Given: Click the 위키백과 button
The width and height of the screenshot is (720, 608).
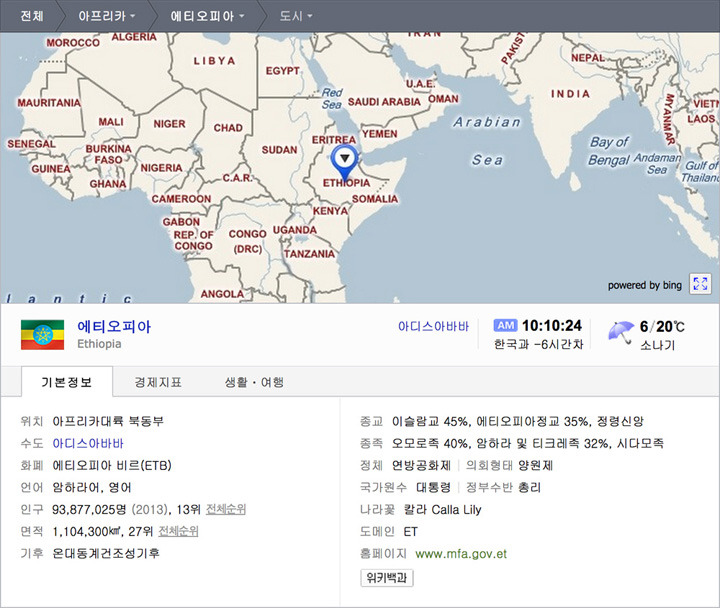Looking at the screenshot, I should 387,577.
